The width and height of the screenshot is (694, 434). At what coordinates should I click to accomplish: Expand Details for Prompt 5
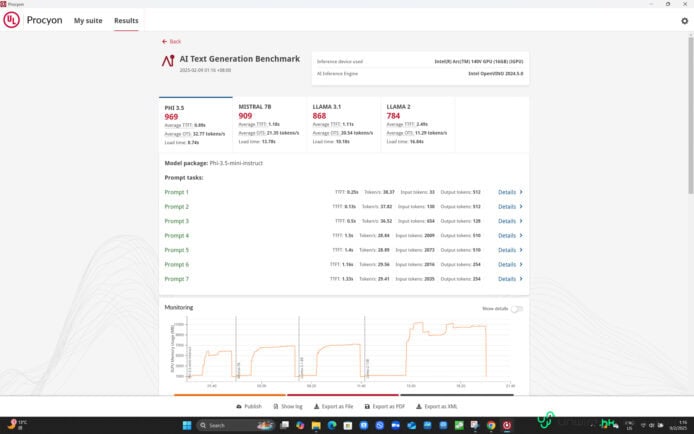[x=509, y=250]
